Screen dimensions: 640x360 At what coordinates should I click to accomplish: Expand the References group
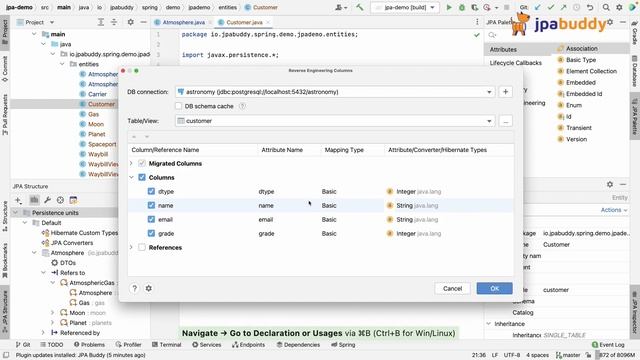(x=131, y=247)
